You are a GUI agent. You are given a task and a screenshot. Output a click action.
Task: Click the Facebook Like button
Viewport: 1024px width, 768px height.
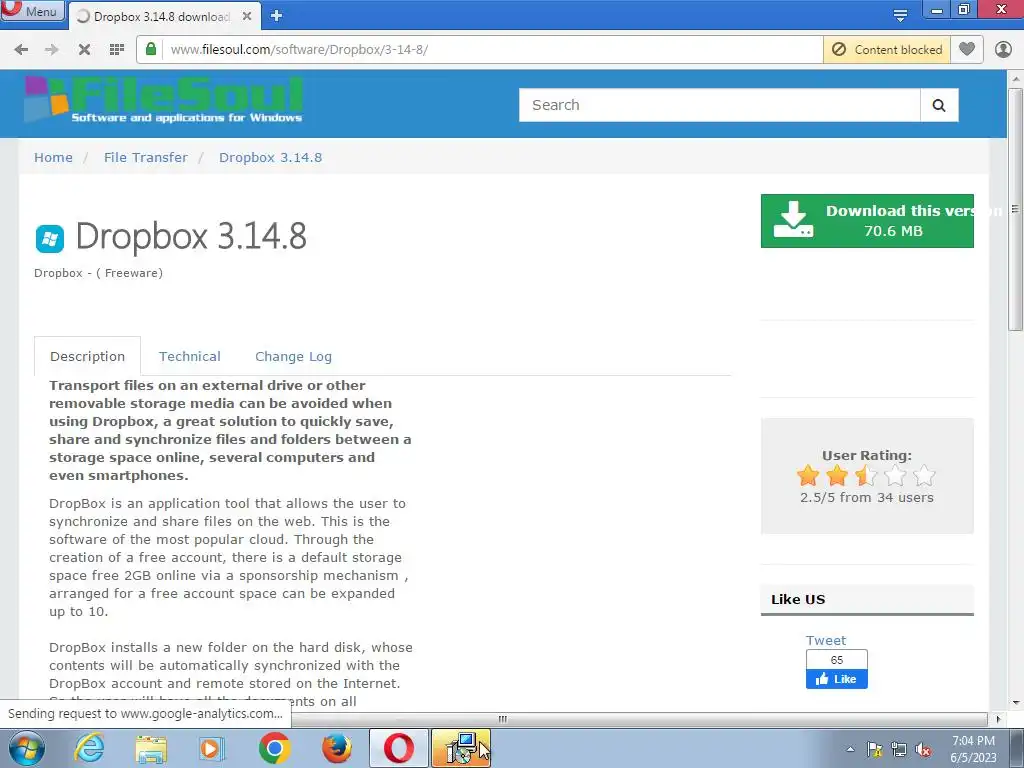(x=837, y=679)
